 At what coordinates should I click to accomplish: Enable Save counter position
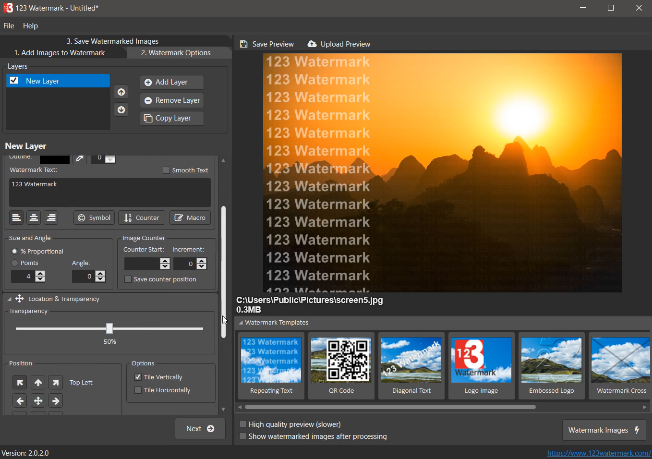[x=128, y=279]
